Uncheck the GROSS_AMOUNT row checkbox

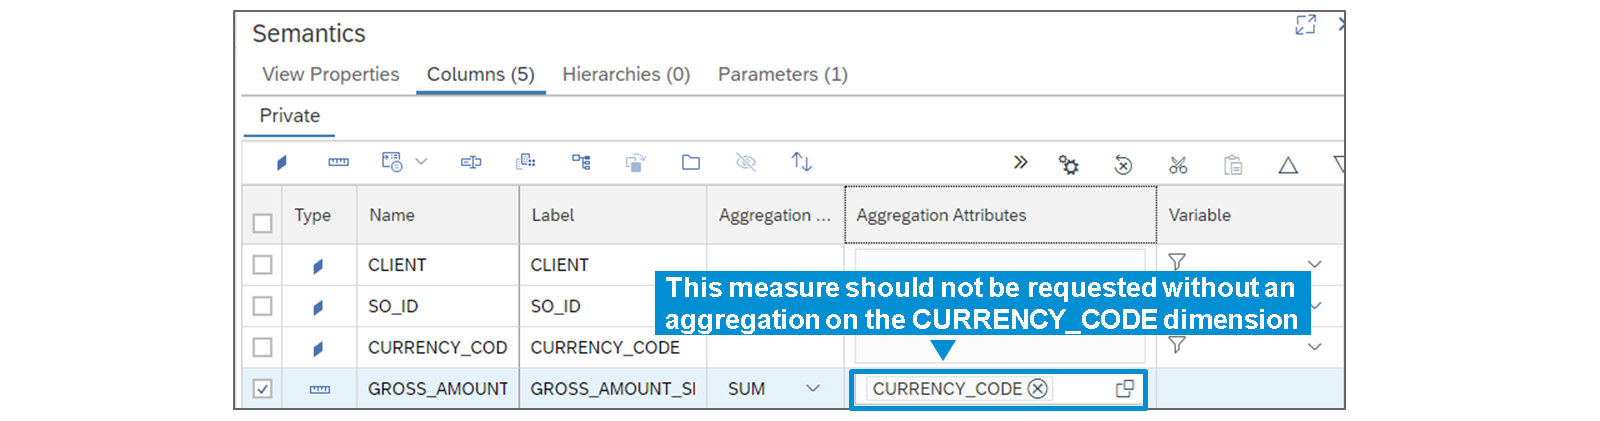coord(262,389)
